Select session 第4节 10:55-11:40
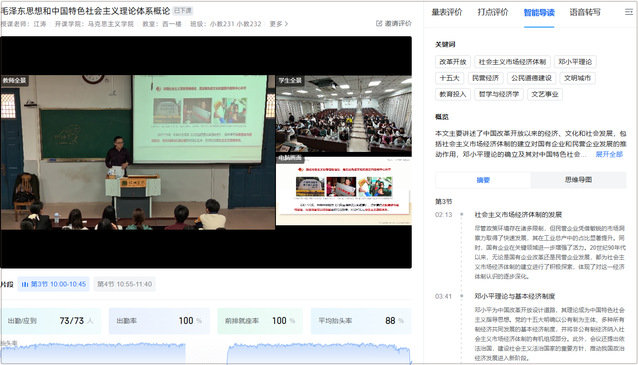 pos(125,284)
